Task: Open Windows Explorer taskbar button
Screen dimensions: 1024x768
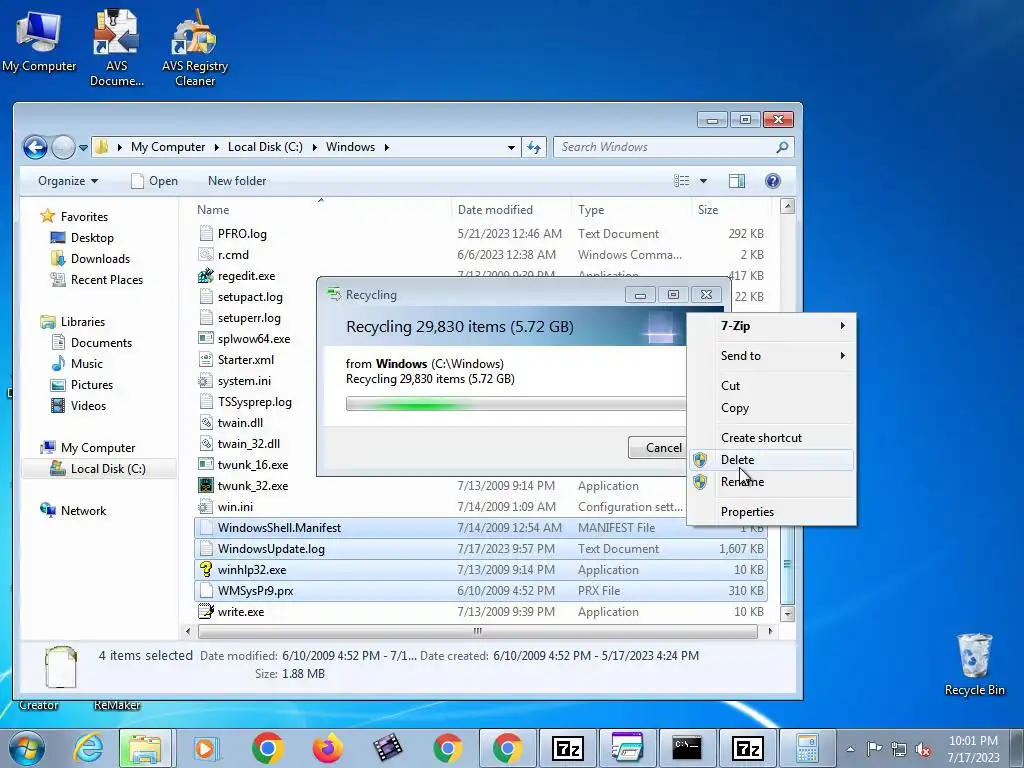Action: point(145,748)
